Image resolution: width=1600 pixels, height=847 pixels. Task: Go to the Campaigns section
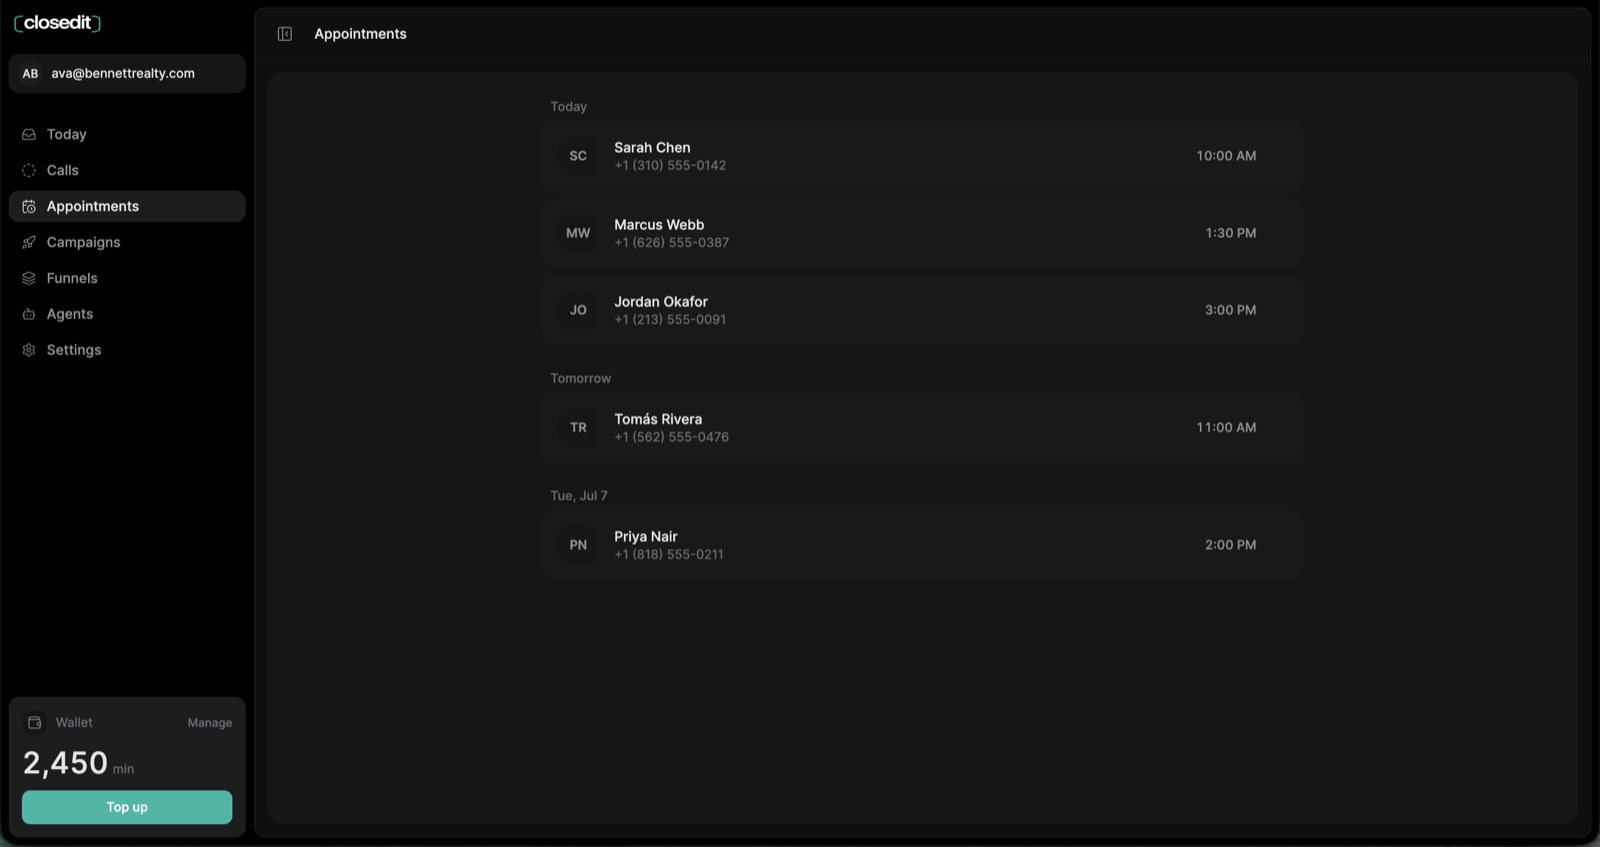[127, 242]
